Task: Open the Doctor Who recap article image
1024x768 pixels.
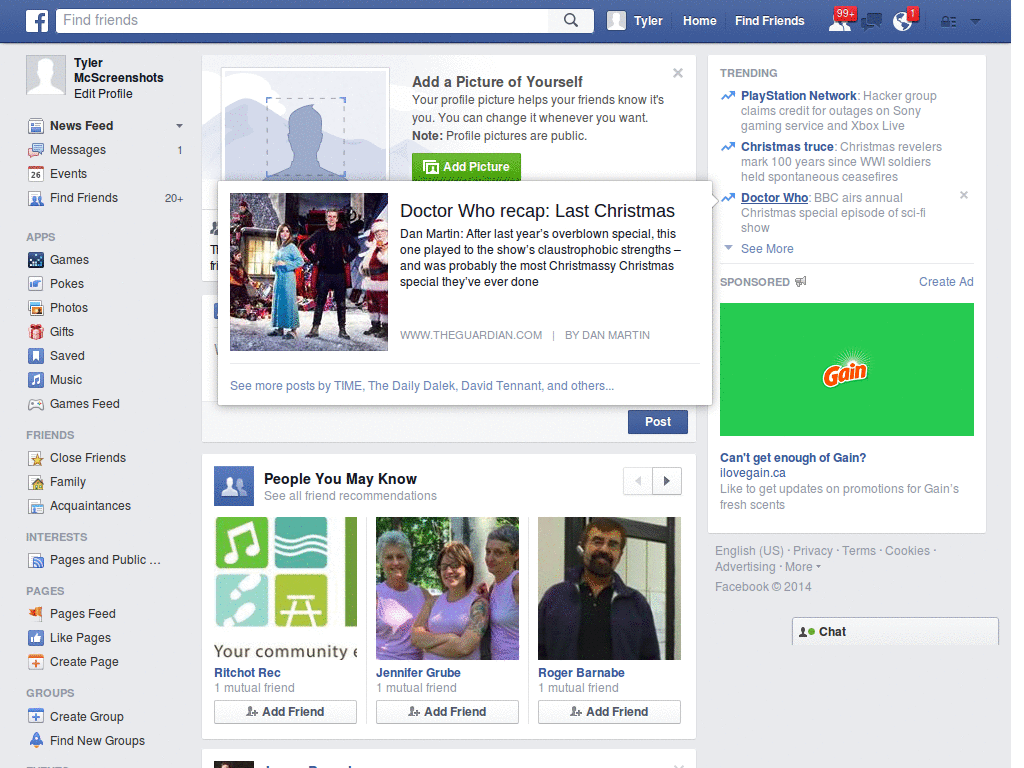Action: coord(309,272)
